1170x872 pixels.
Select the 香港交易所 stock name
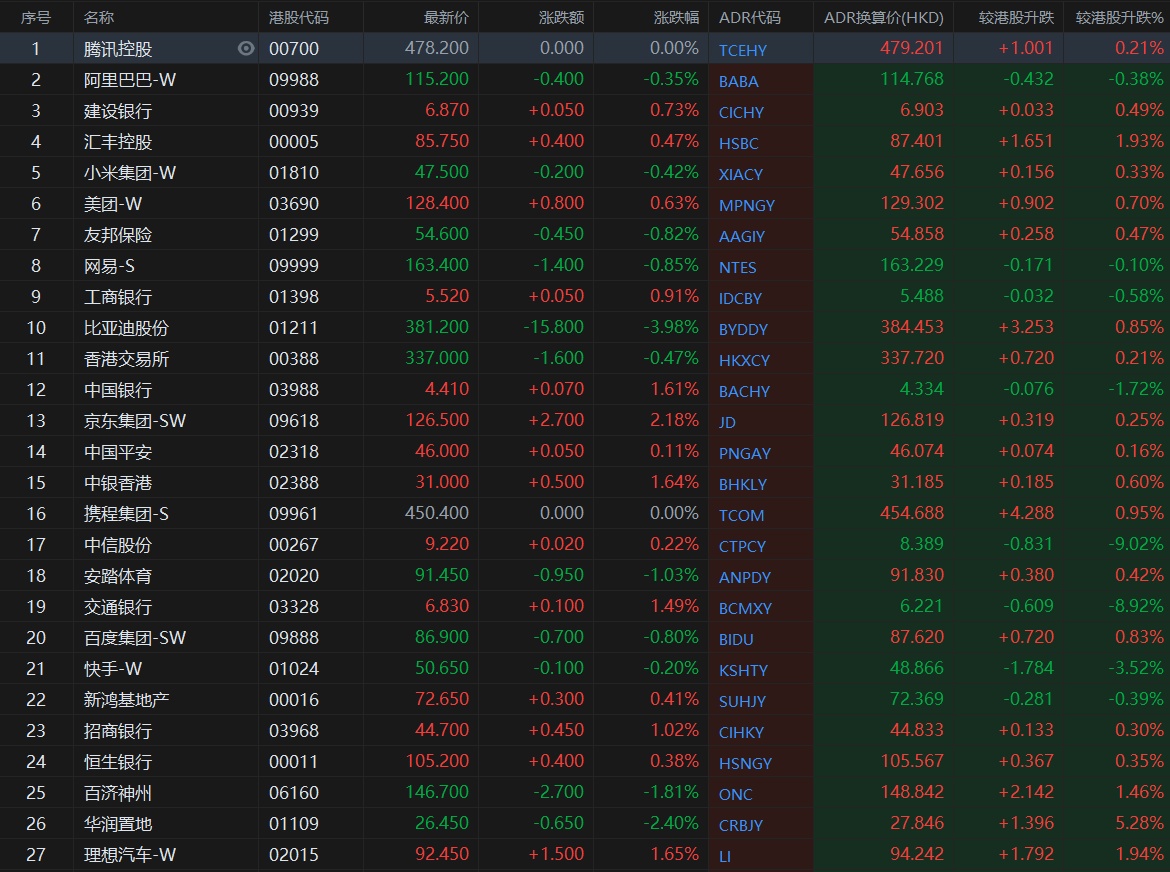pos(126,359)
